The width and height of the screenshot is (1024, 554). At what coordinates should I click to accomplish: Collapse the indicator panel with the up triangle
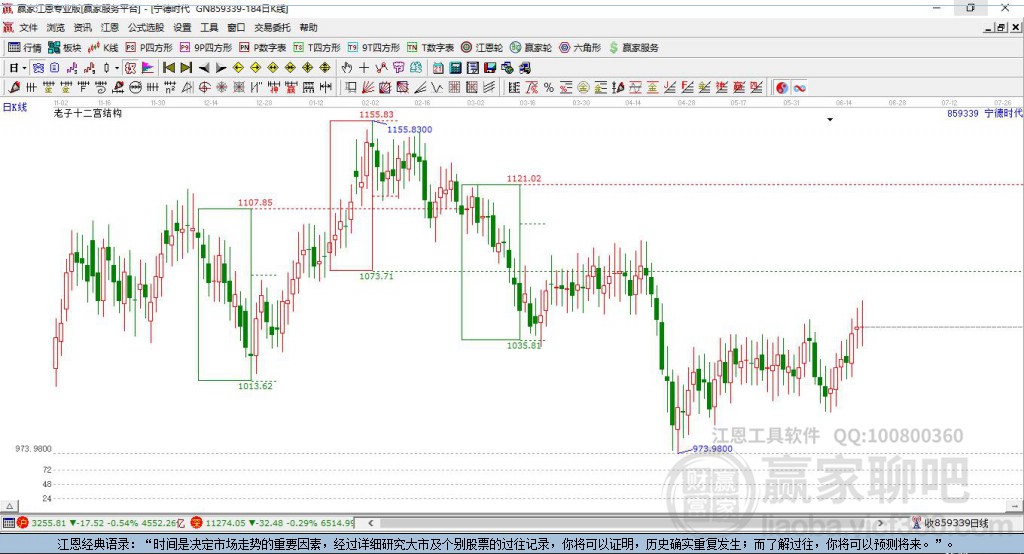tap(9, 506)
